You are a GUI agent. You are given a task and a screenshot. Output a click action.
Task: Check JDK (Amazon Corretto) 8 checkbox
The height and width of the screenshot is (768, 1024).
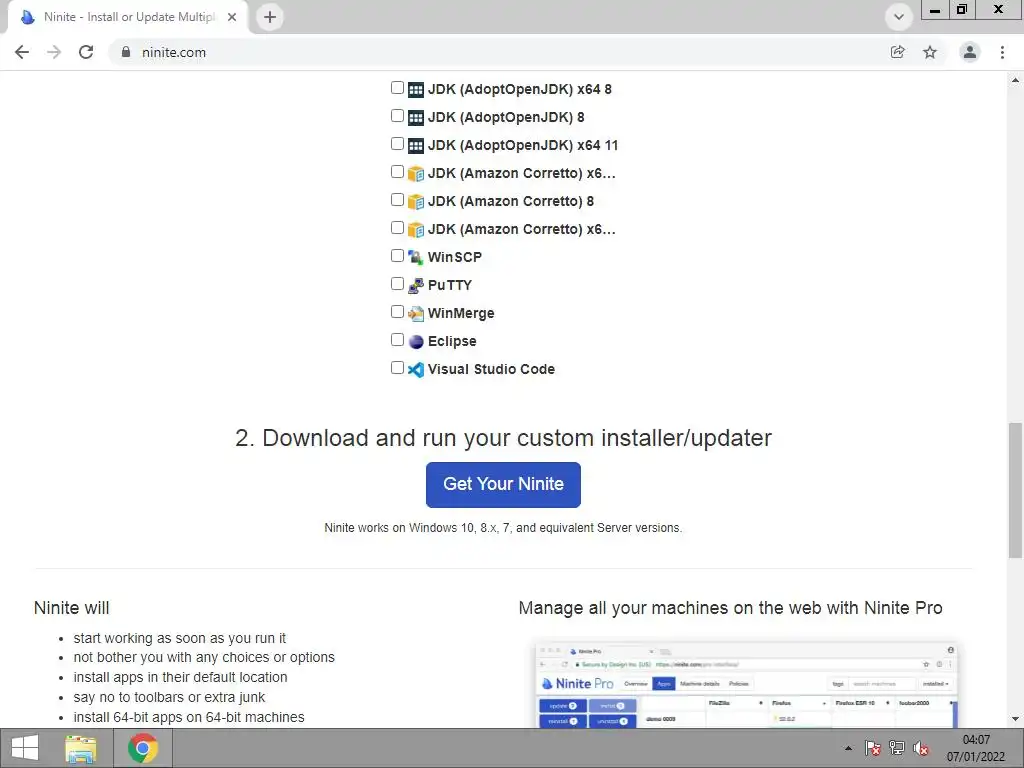click(x=397, y=200)
